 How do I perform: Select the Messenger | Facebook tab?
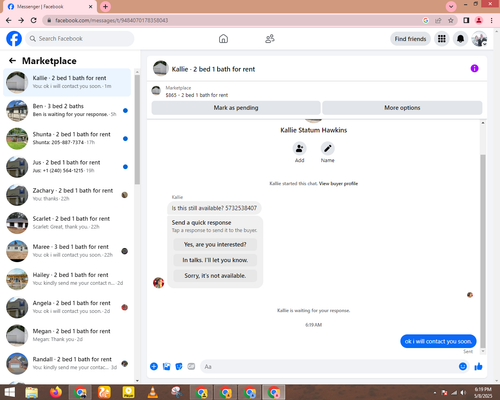coord(50,6)
